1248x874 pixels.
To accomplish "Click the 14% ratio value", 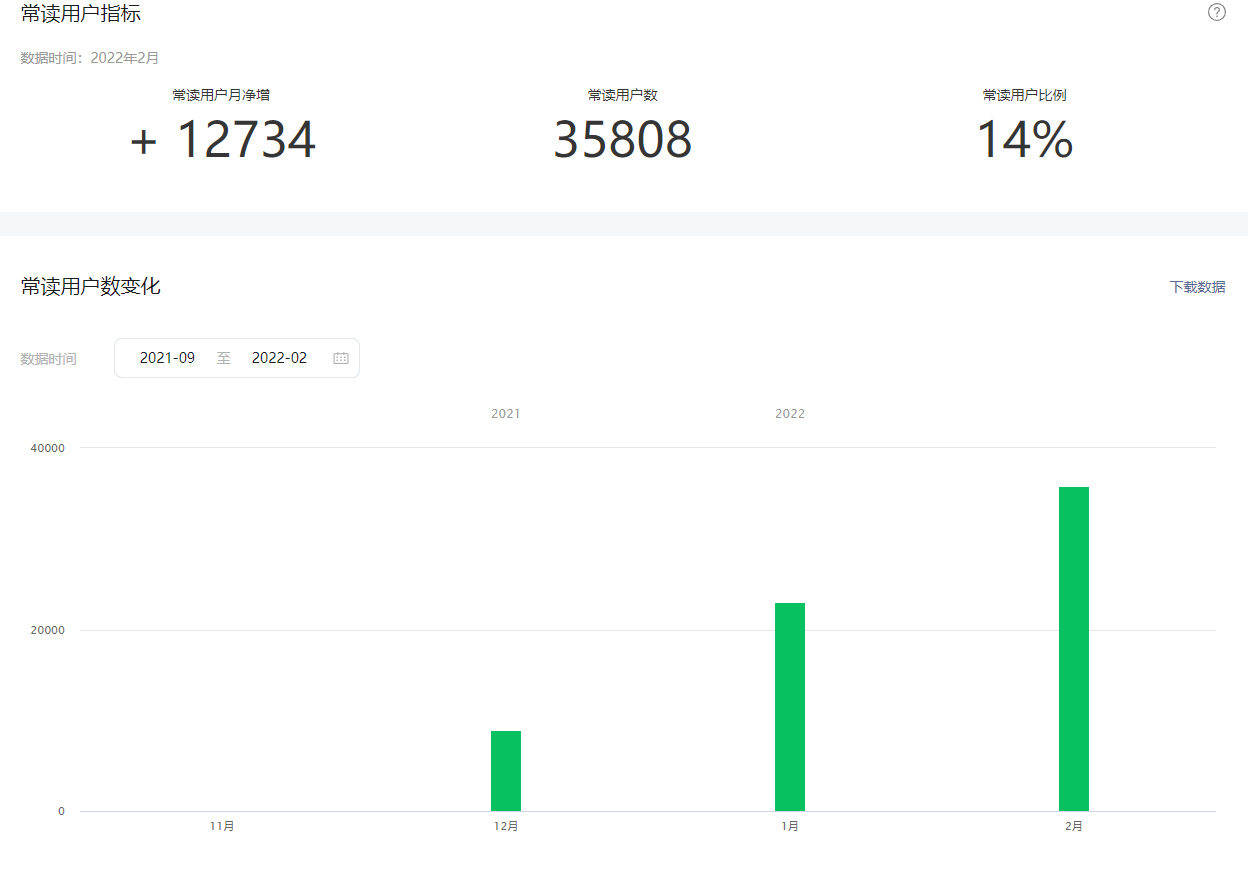I will point(1024,140).
